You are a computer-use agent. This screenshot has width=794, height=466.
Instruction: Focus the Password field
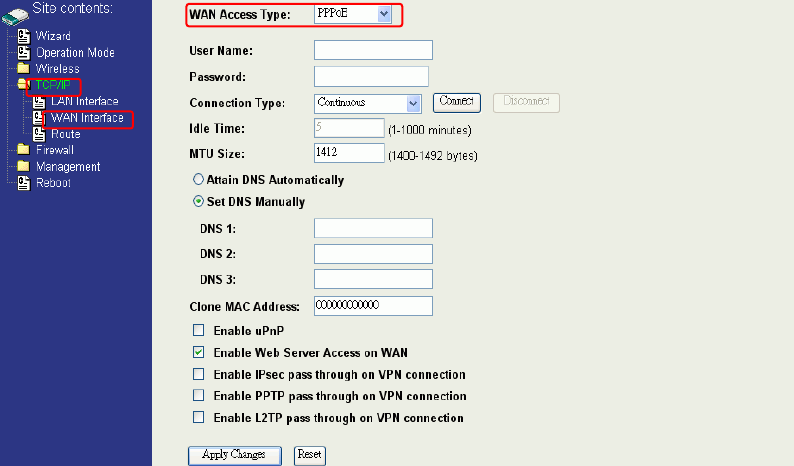(371, 76)
